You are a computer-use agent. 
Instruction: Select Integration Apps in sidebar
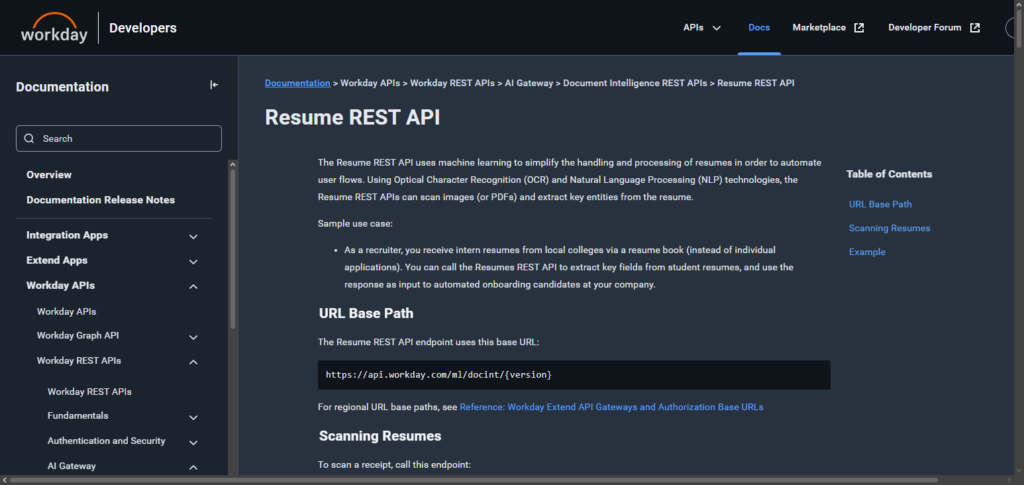coord(67,235)
